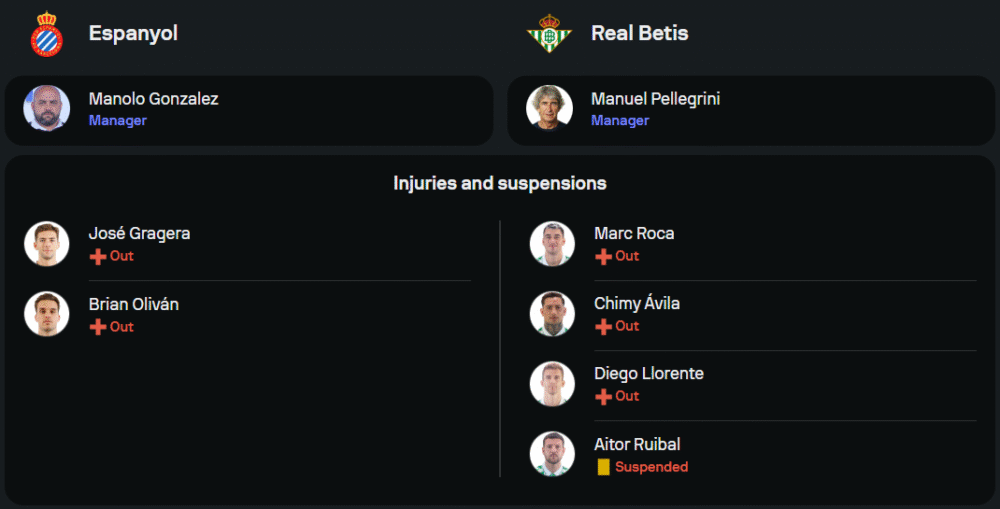The height and width of the screenshot is (509, 1000).
Task: Click the red injury cross beside Marc Roca
Action: click(603, 257)
